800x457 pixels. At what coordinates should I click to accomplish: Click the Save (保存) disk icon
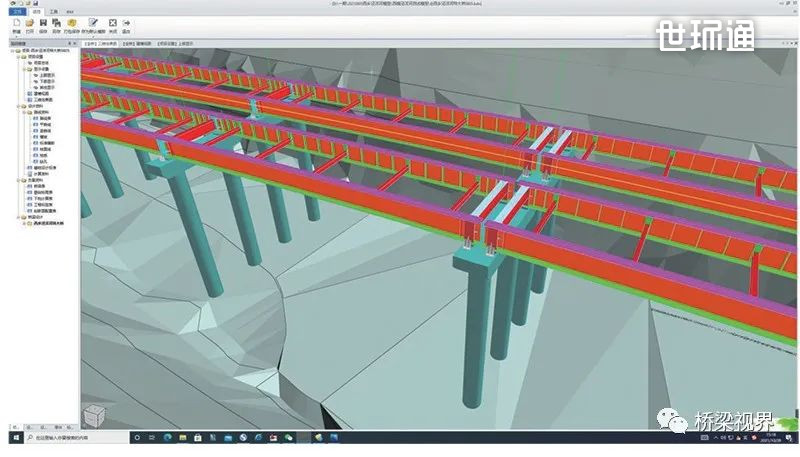coord(45,24)
